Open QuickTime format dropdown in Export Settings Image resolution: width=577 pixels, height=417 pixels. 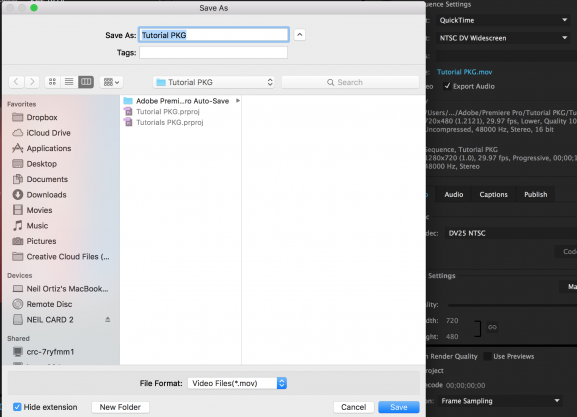503,20
